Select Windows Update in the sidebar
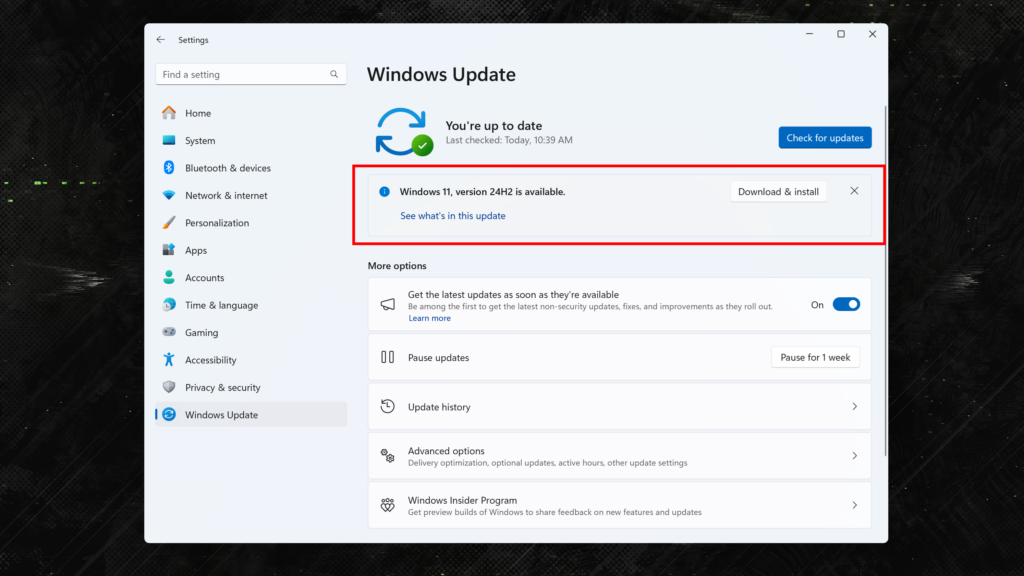Image resolution: width=1024 pixels, height=576 pixels. point(251,415)
